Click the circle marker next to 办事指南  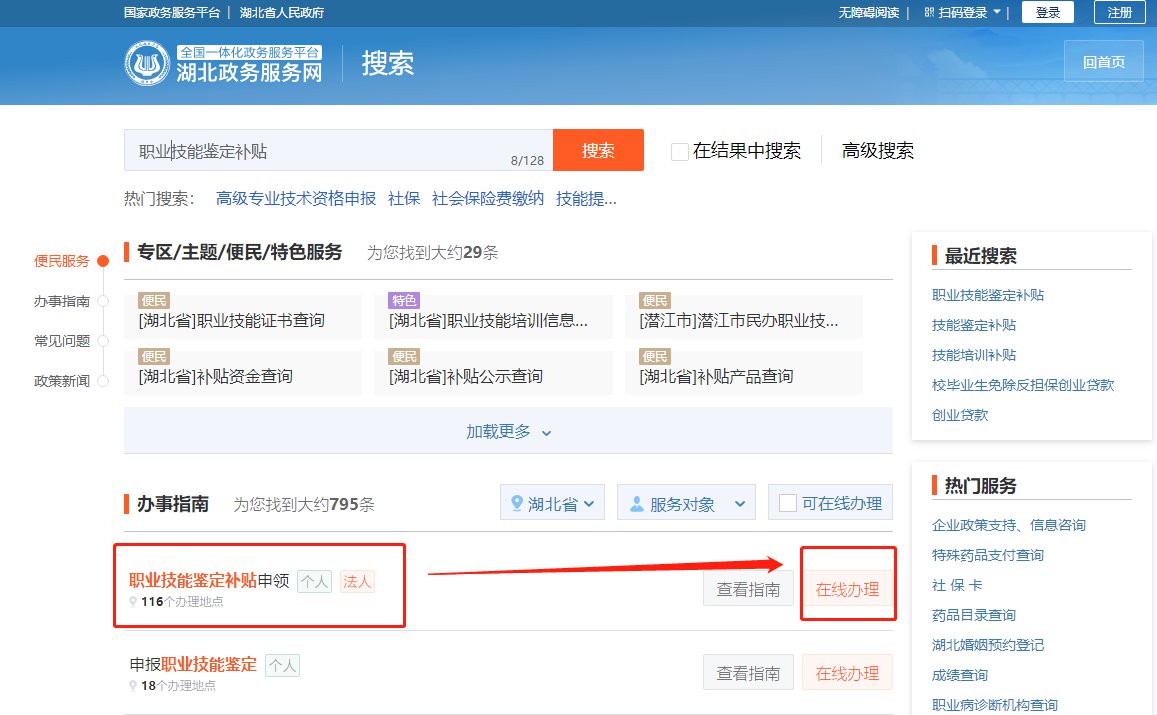pyautogui.click(x=102, y=301)
